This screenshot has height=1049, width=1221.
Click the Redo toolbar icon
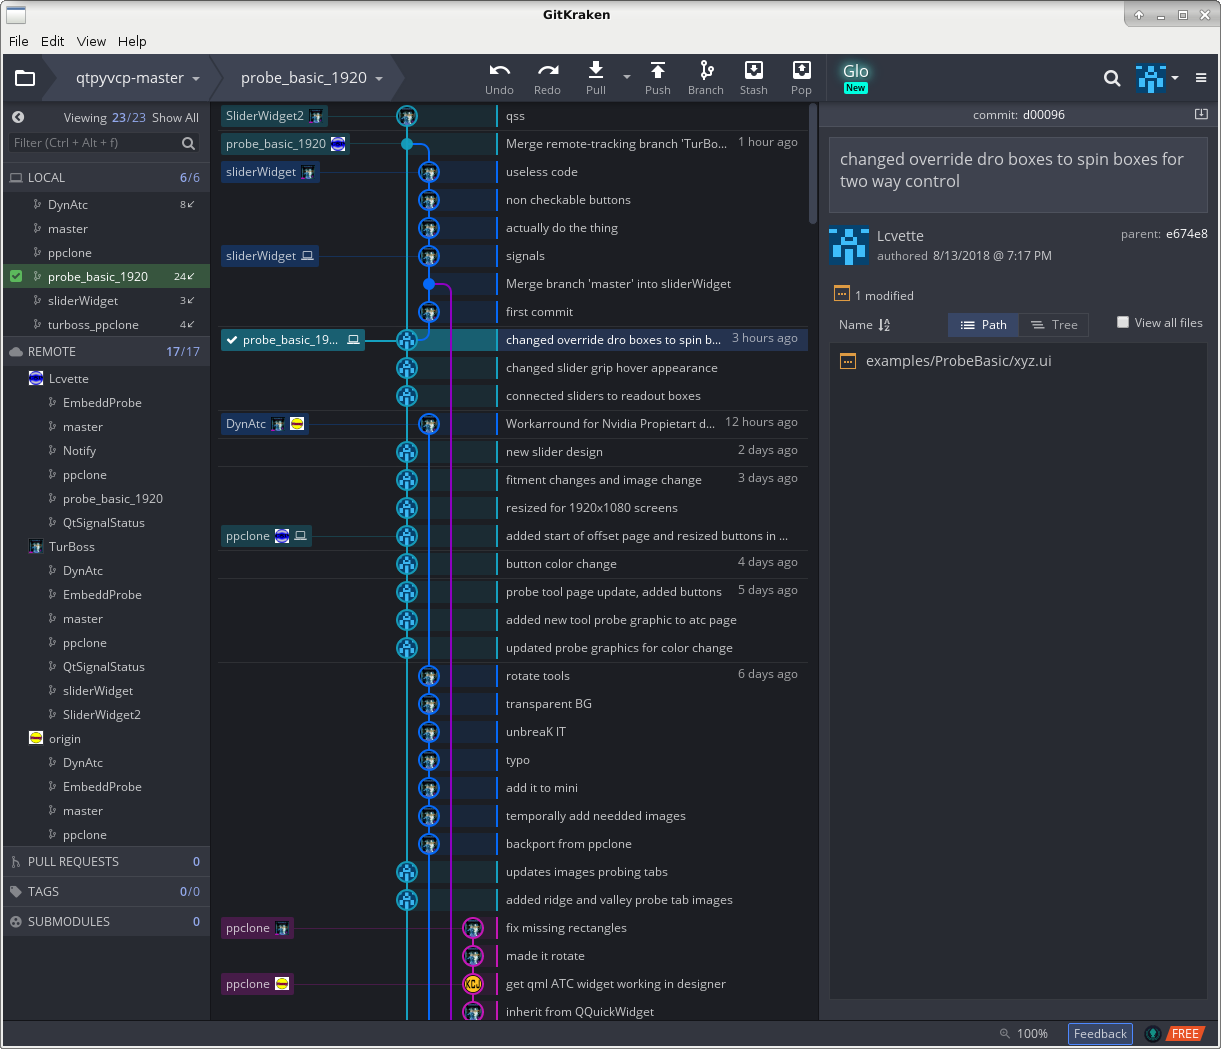pos(547,70)
